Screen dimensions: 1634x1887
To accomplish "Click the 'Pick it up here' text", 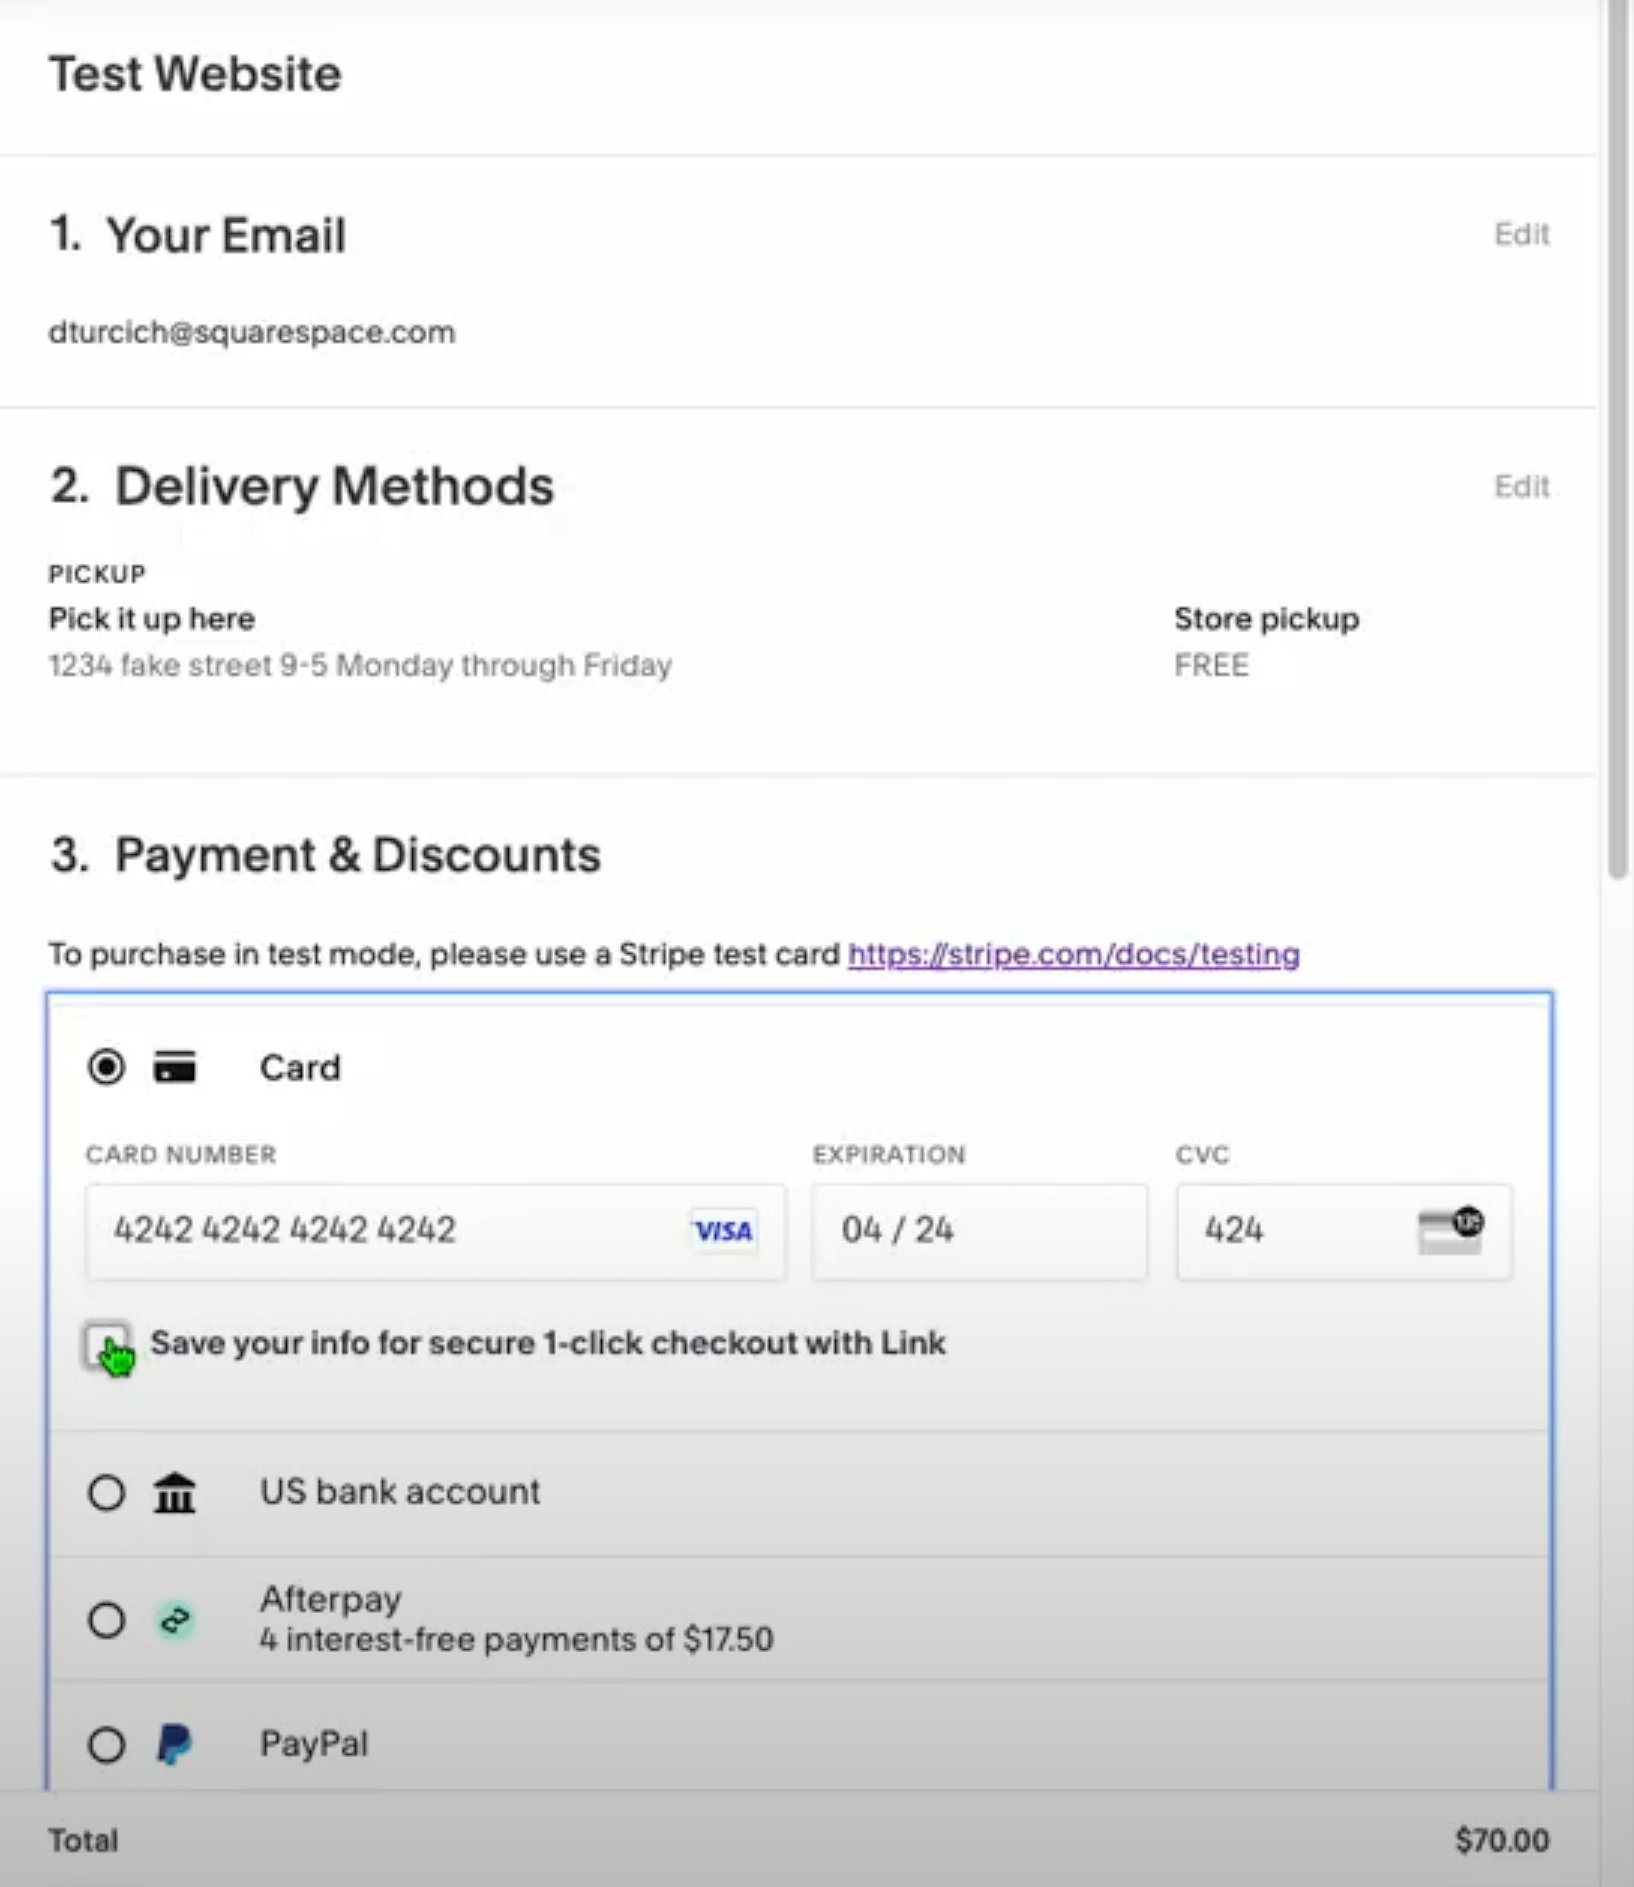I will coord(152,619).
